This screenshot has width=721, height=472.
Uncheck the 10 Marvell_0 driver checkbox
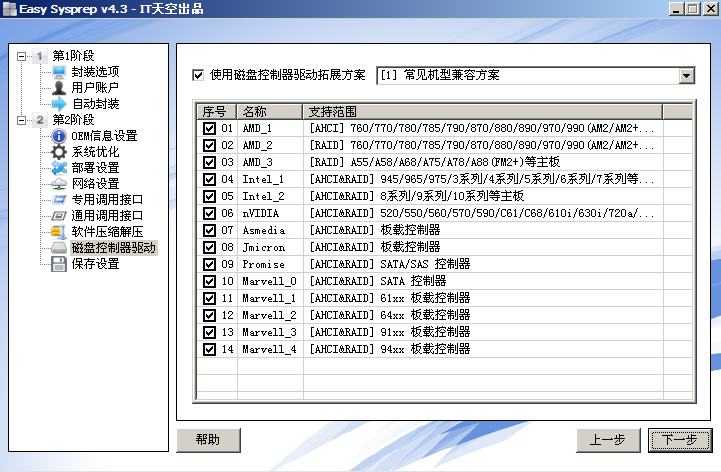[x=209, y=281]
